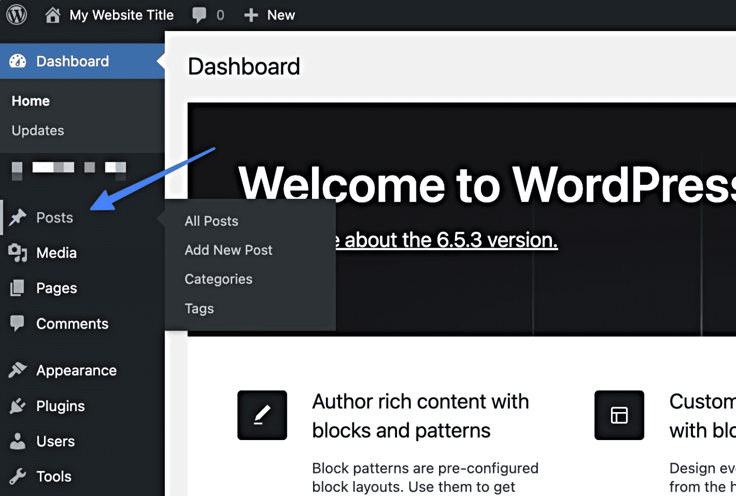Open the Posts menu in the sidebar
Viewport: 736px width, 496px height.
point(54,218)
